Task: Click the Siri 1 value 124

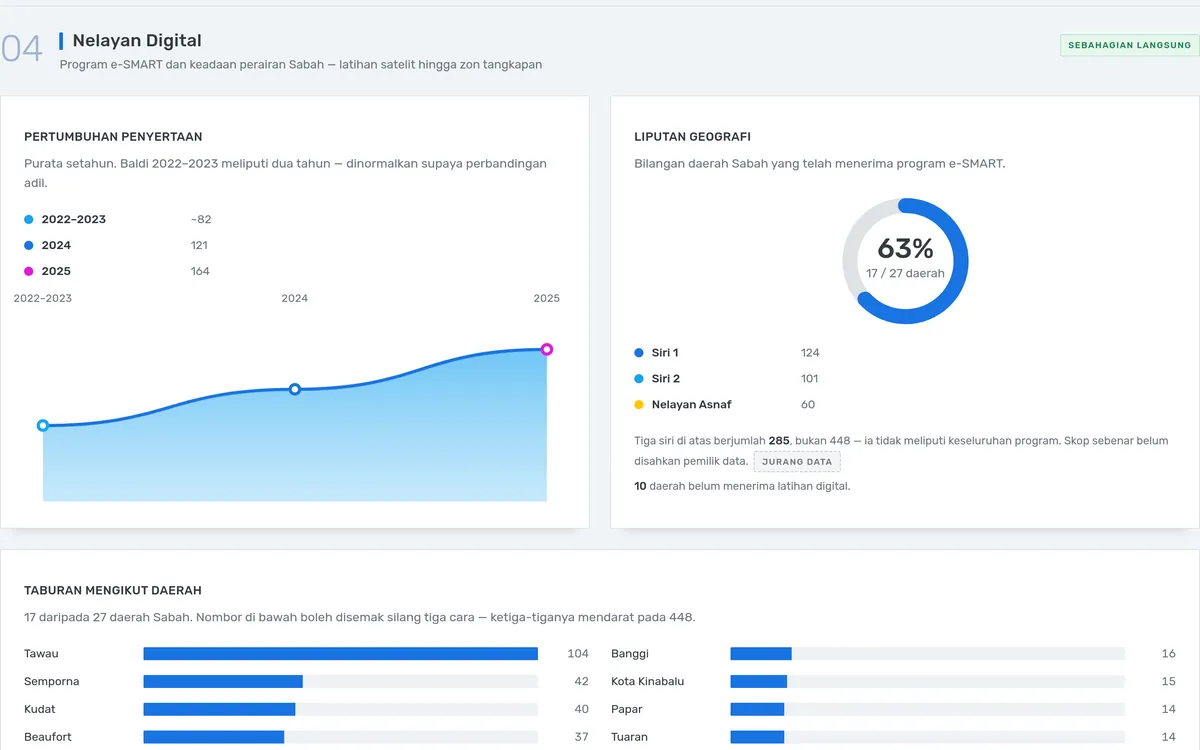Action: pos(810,352)
